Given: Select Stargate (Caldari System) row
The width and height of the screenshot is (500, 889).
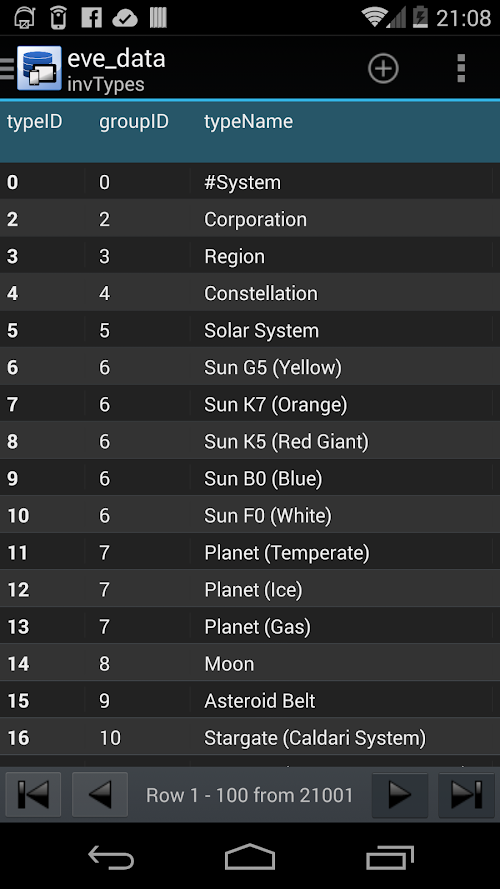Looking at the screenshot, I should tap(250, 738).
